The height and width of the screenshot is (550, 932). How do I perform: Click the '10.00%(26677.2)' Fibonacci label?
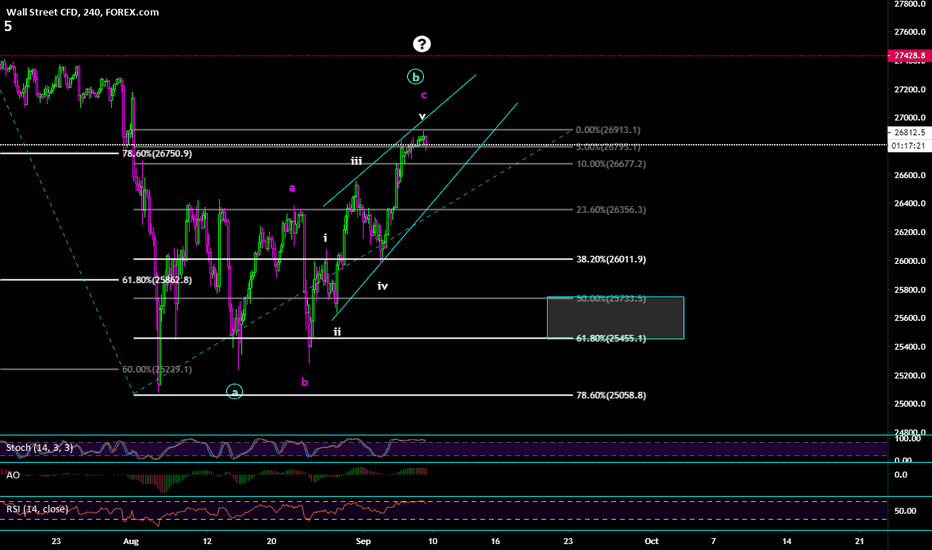point(611,164)
